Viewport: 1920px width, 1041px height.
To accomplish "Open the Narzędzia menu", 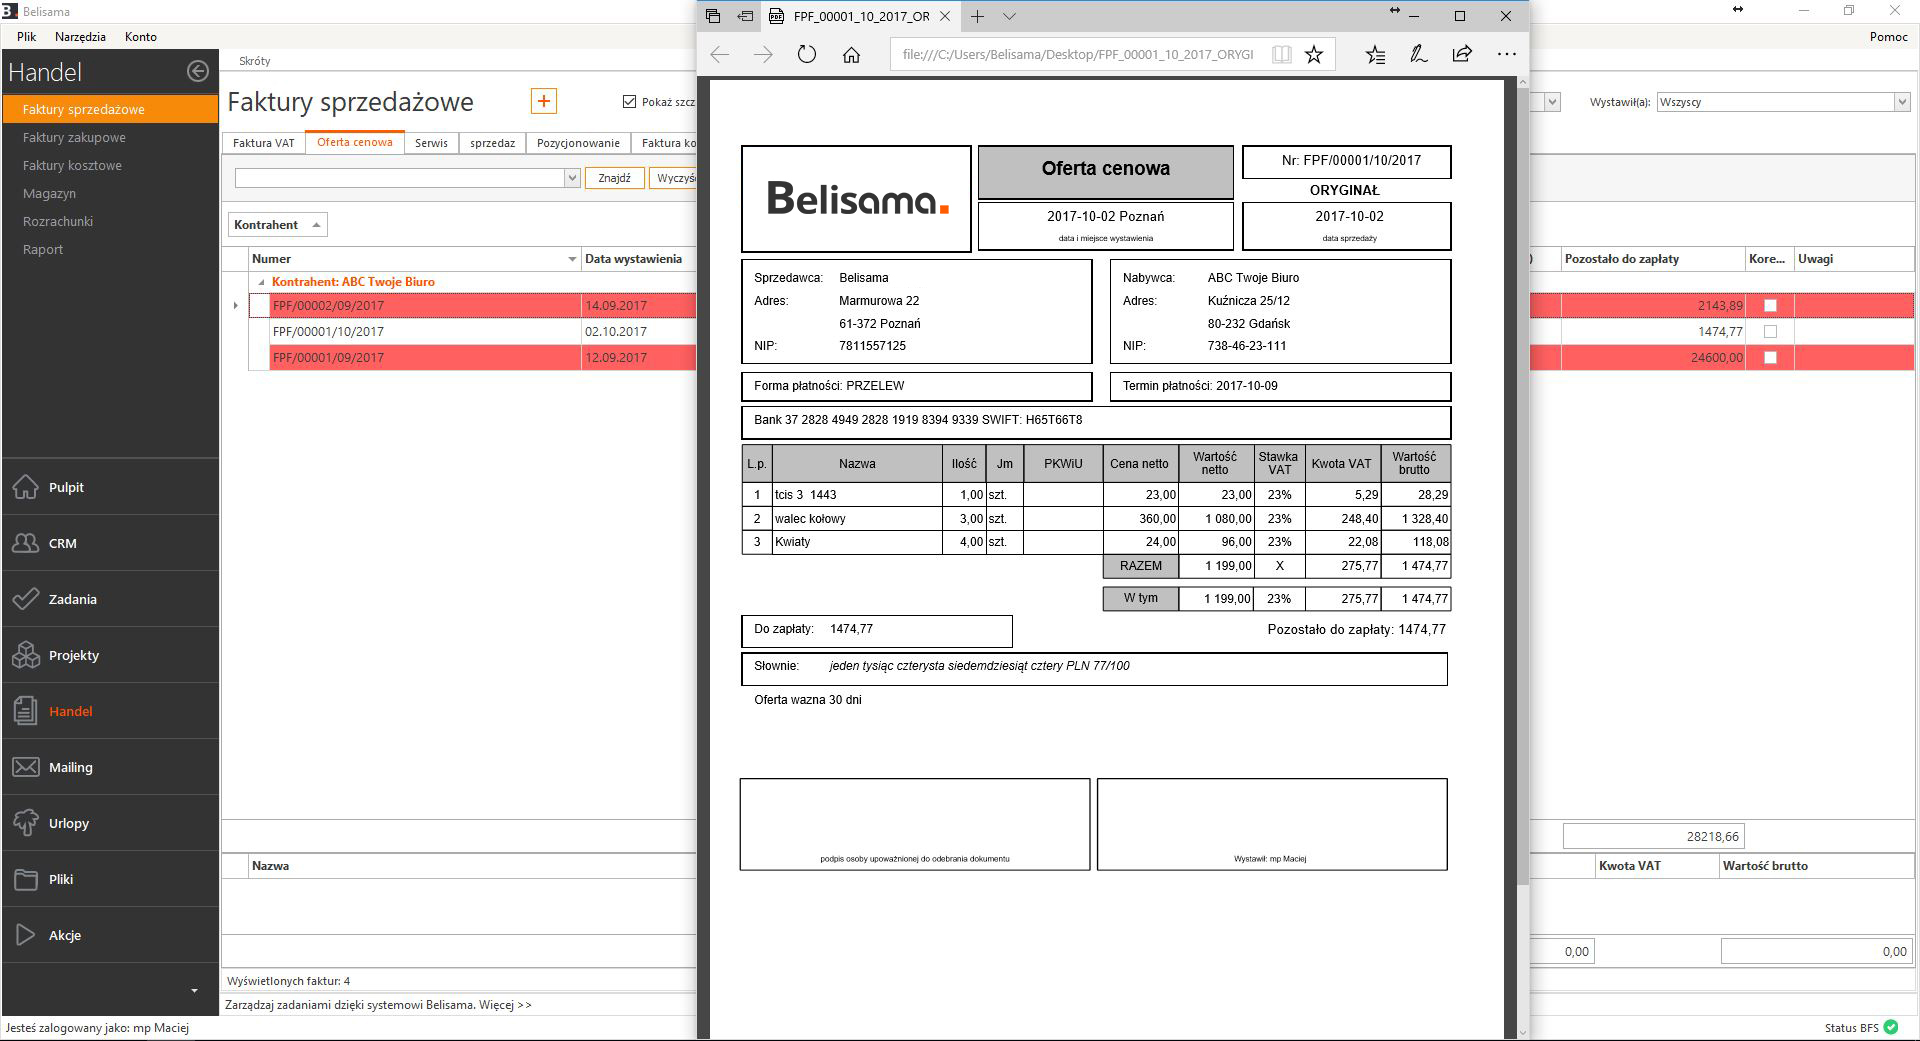I will tap(80, 37).
